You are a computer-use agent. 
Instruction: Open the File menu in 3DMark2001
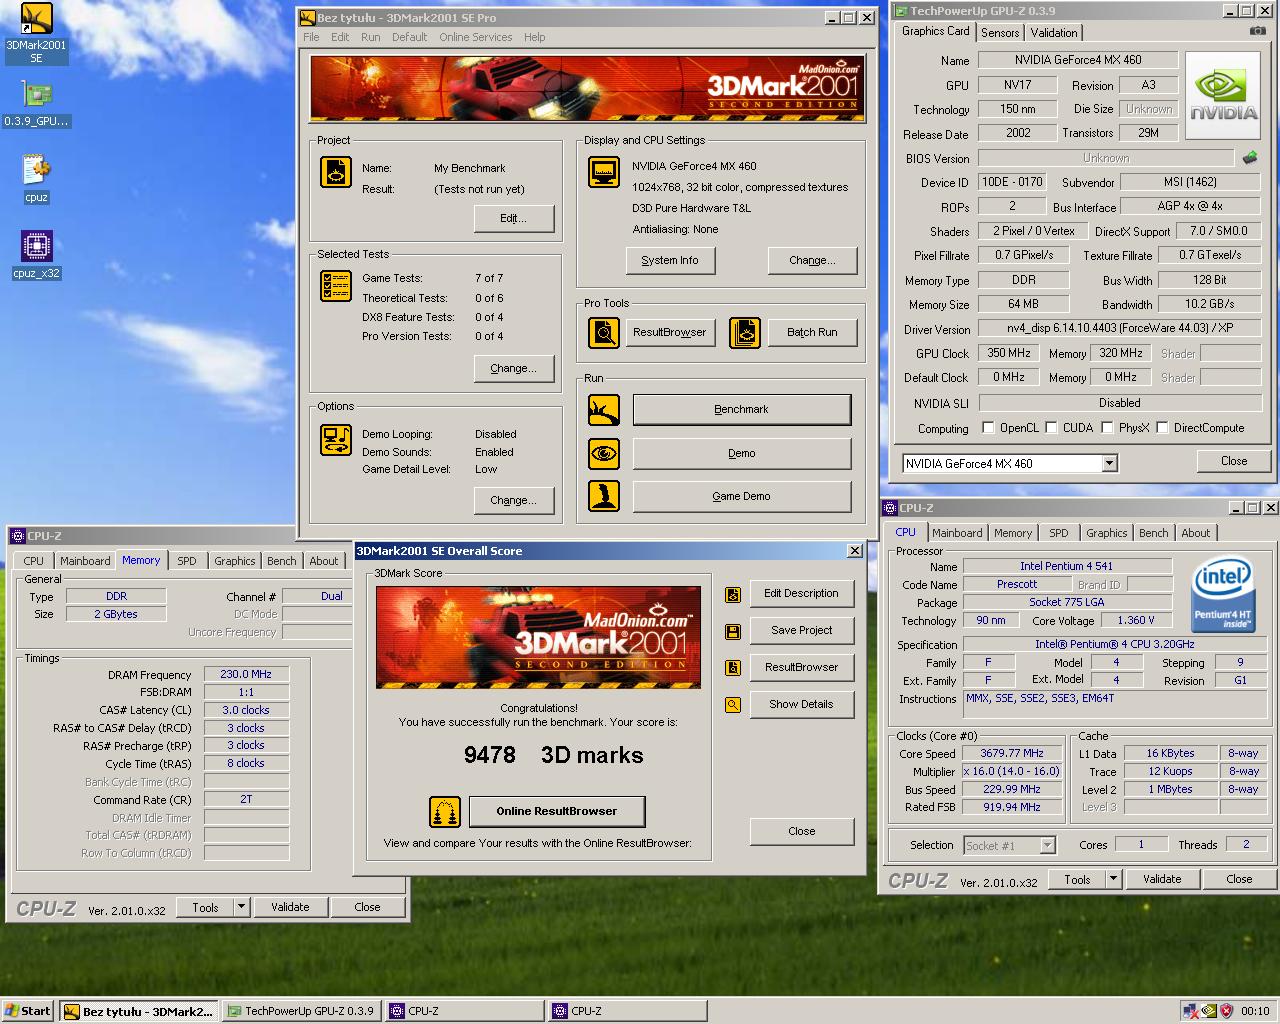311,37
